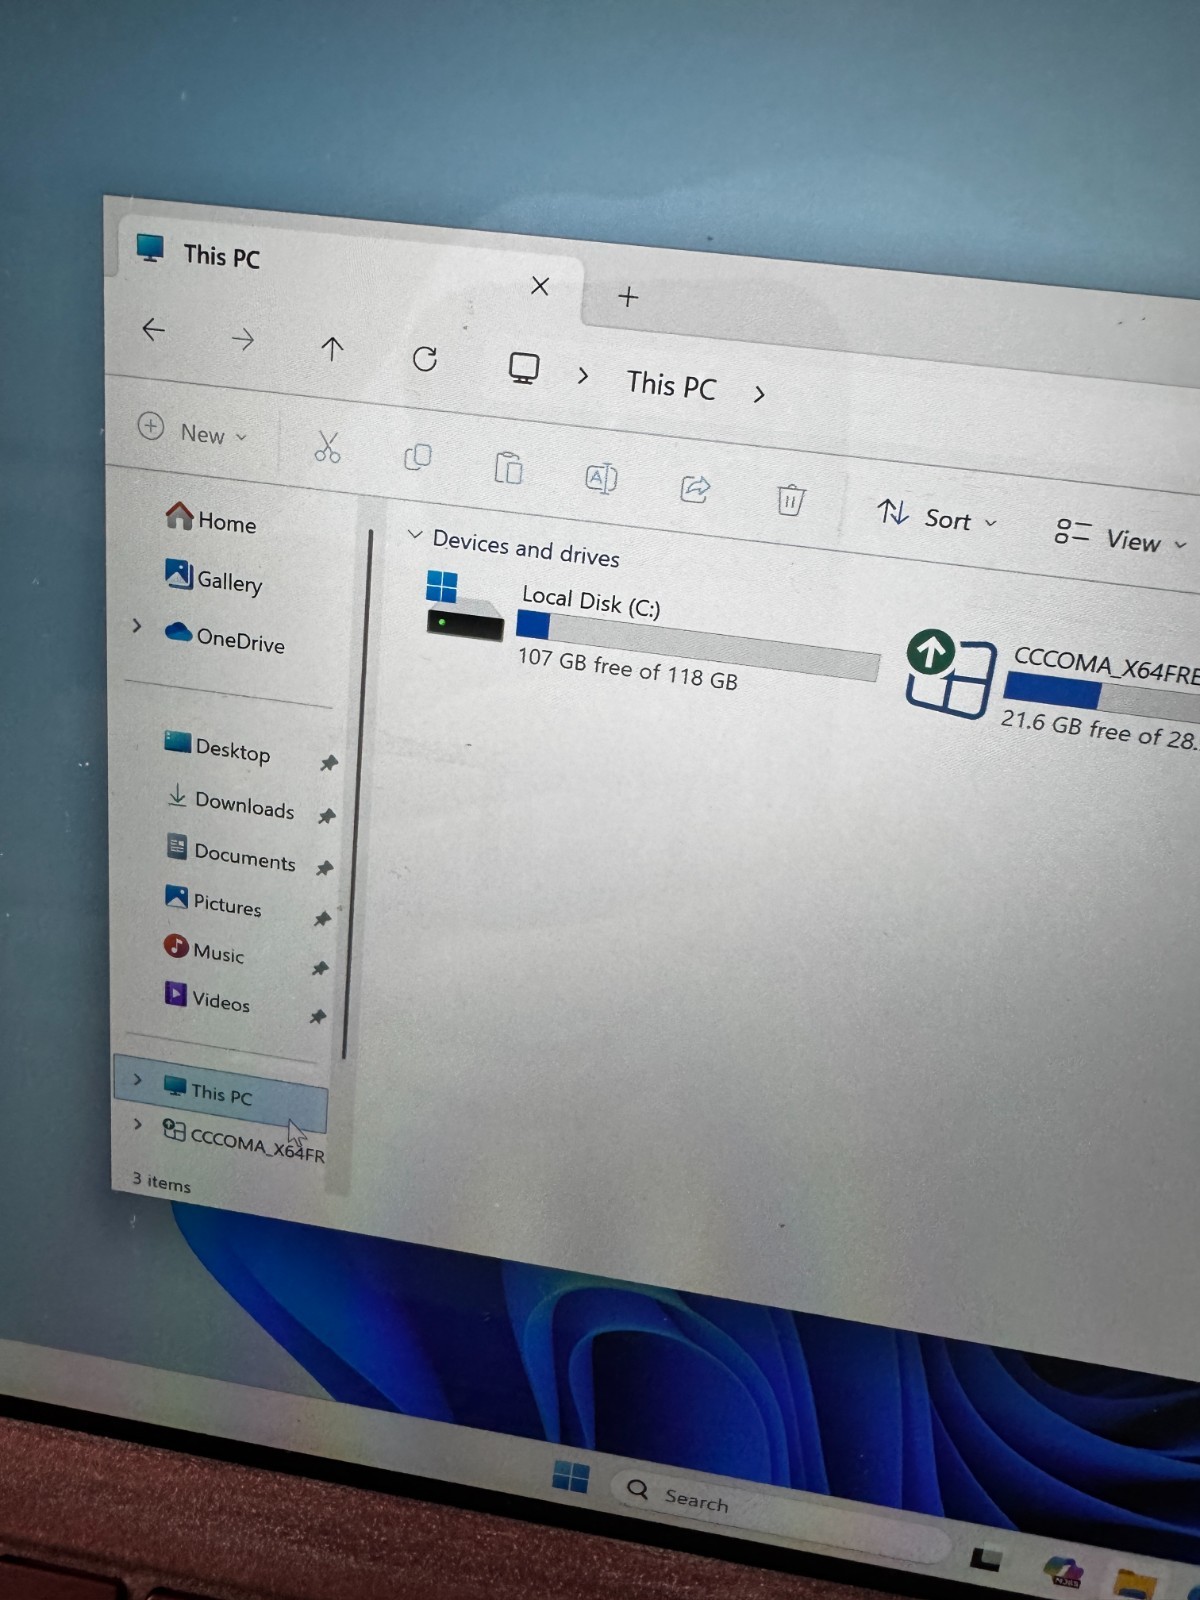Click Local Disk C usage bar
The image size is (1200, 1600).
click(698, 646)
